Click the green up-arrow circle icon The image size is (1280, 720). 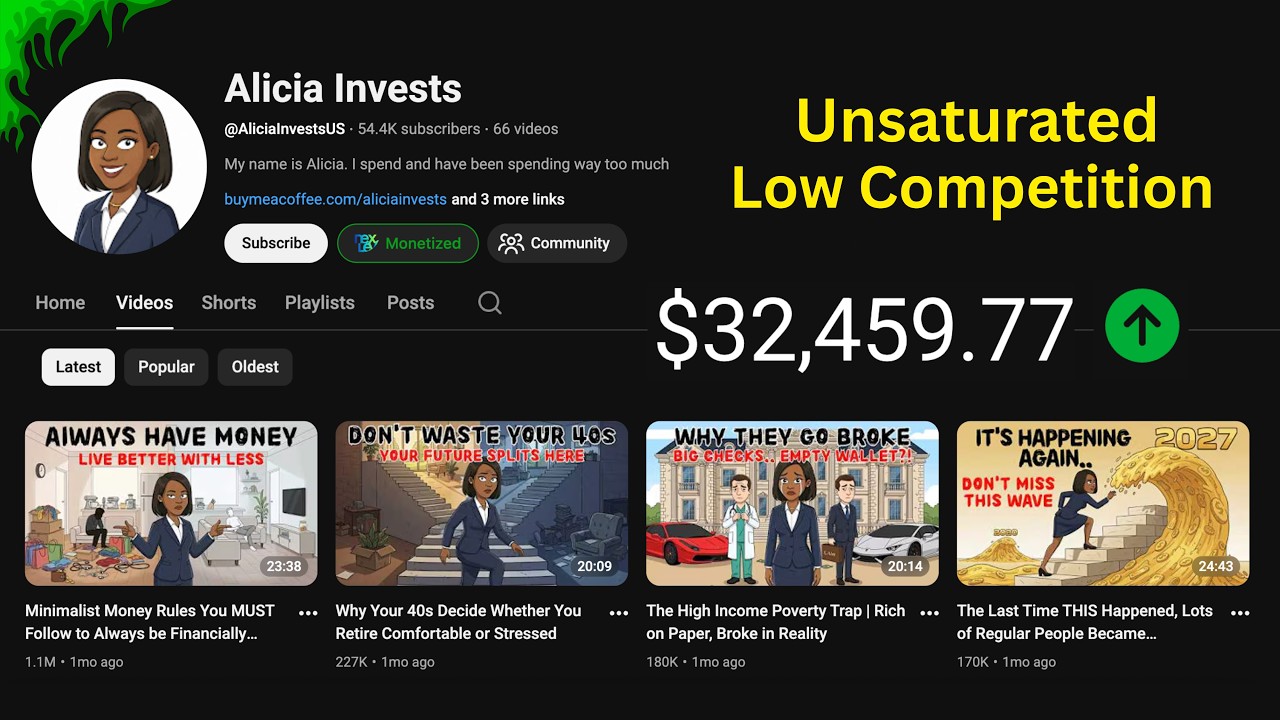click(x=1142, y=326)
